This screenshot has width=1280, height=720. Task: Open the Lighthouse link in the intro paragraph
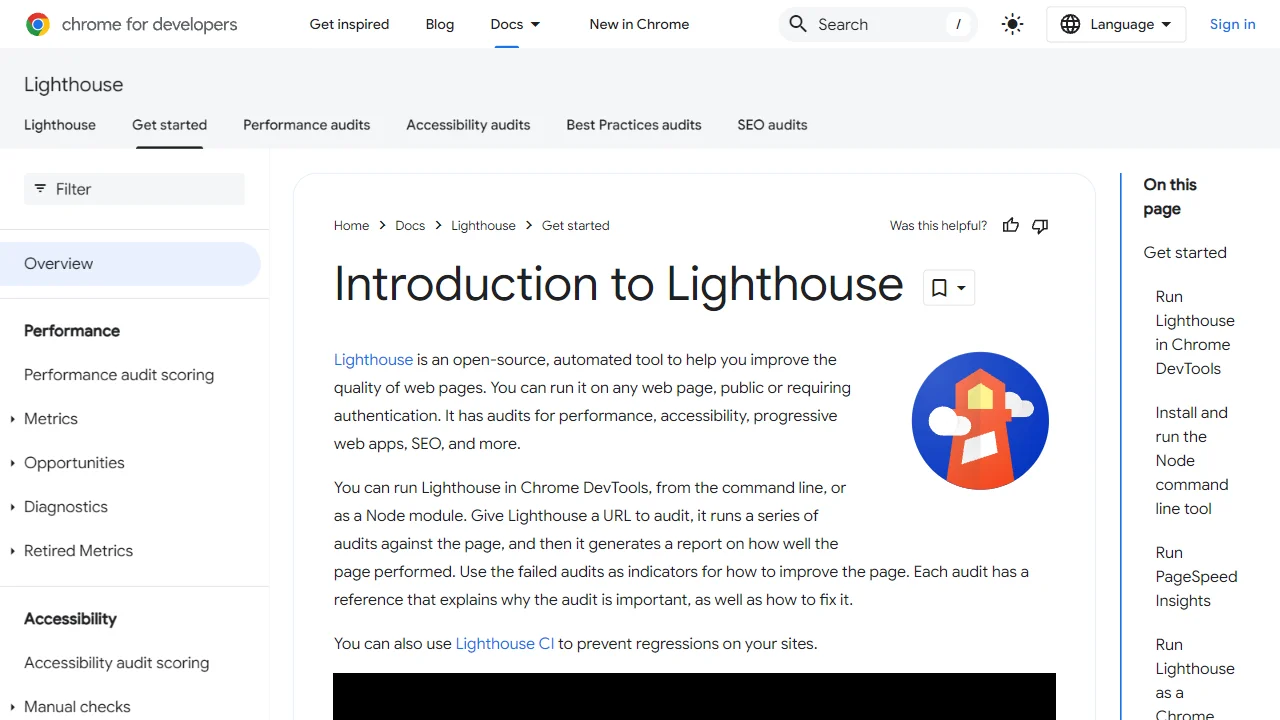[373, 360]
